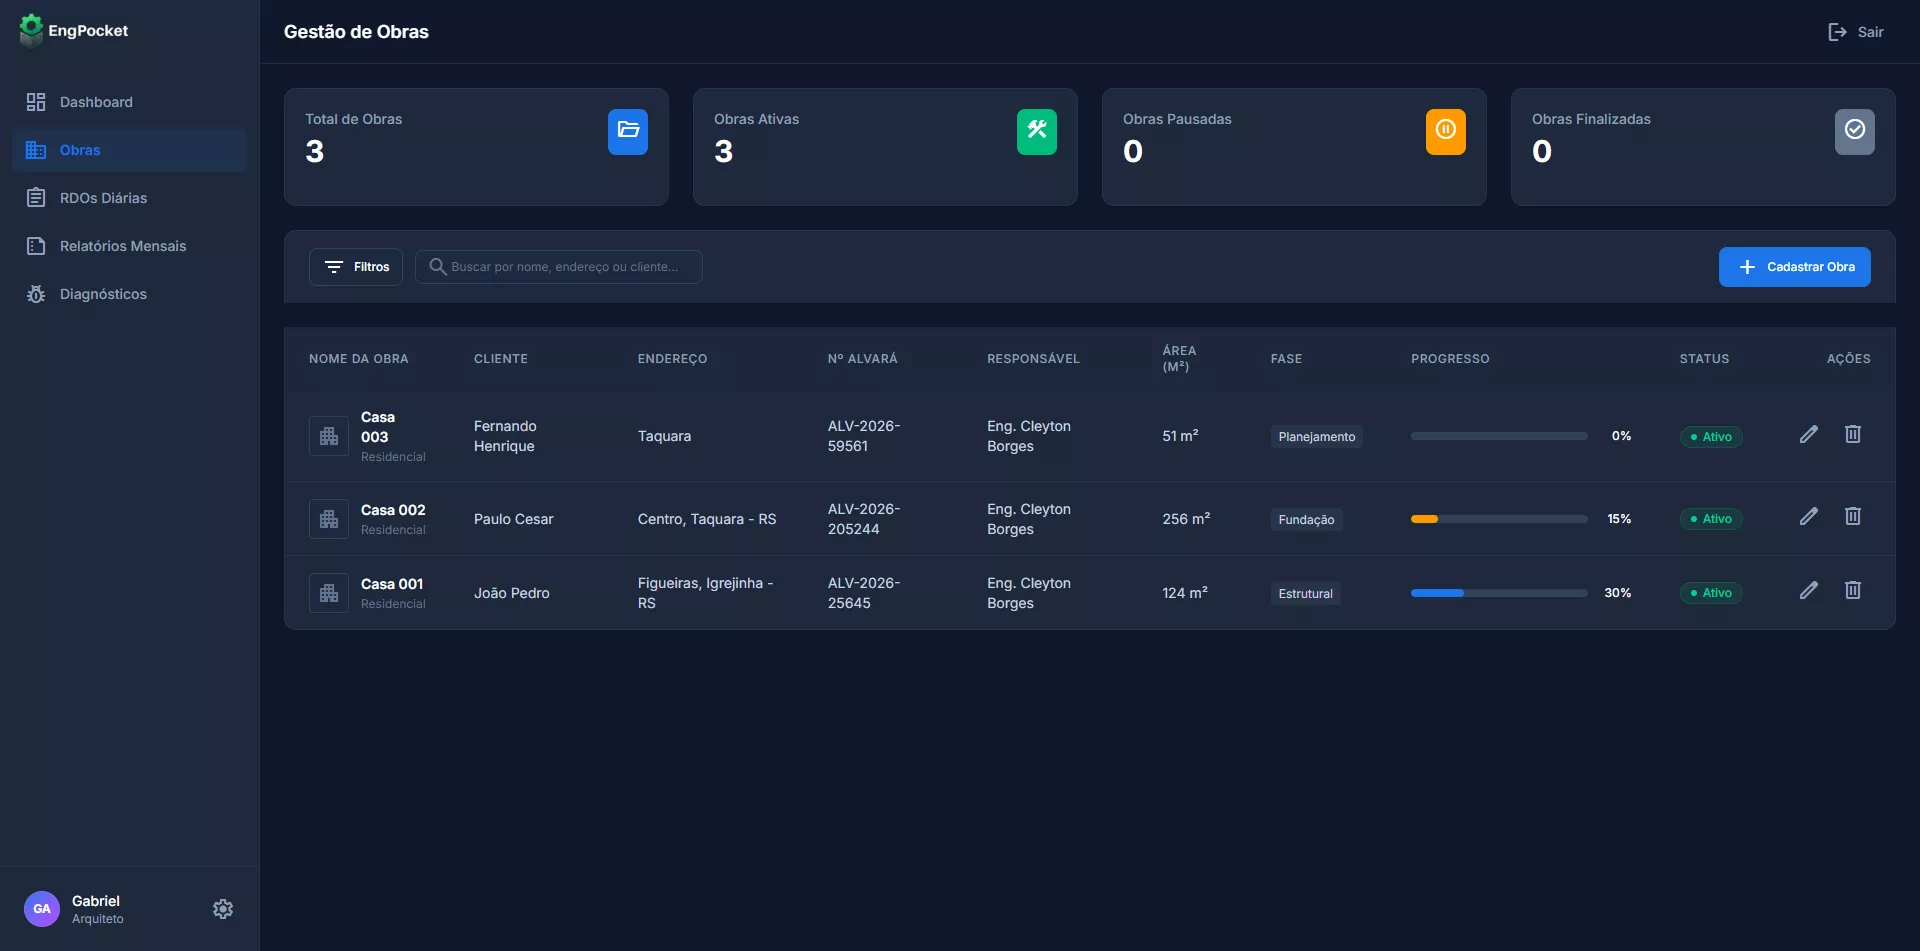Click the Fundação phase chip on Casa 002

pos(1306,519)
